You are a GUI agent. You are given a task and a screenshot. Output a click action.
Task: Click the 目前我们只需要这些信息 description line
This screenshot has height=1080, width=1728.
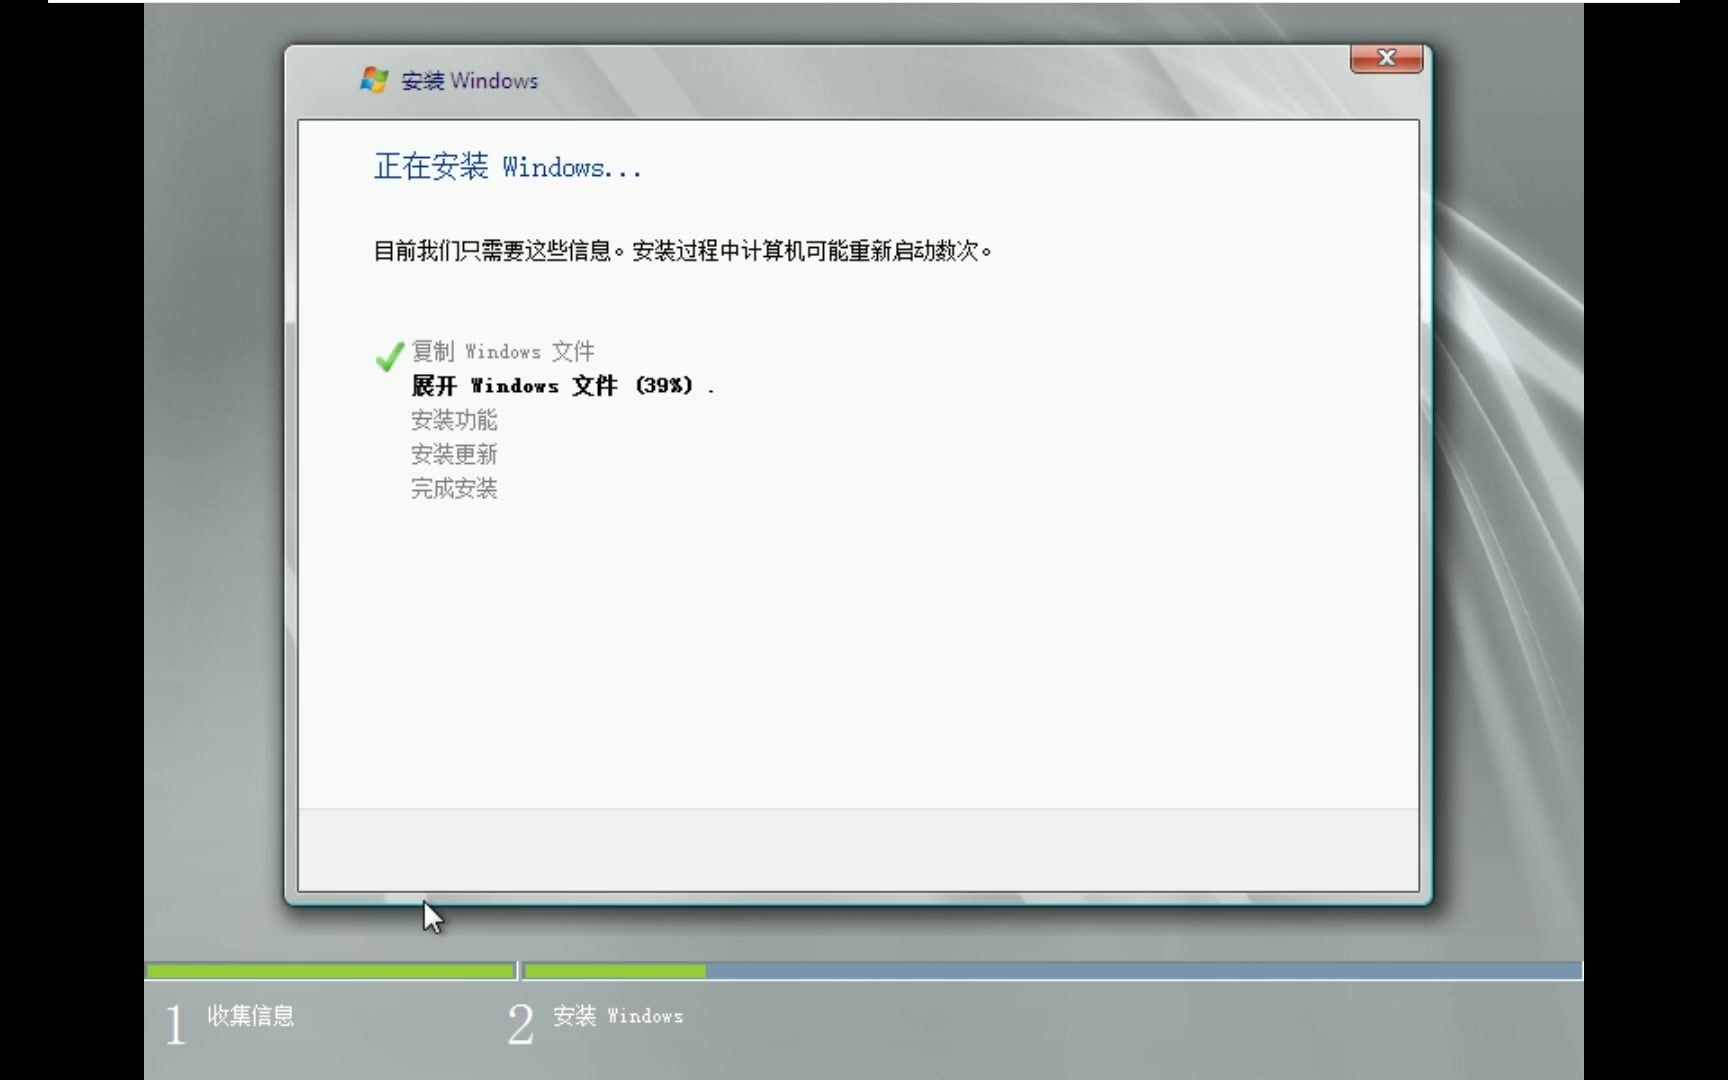click(683, 251)
